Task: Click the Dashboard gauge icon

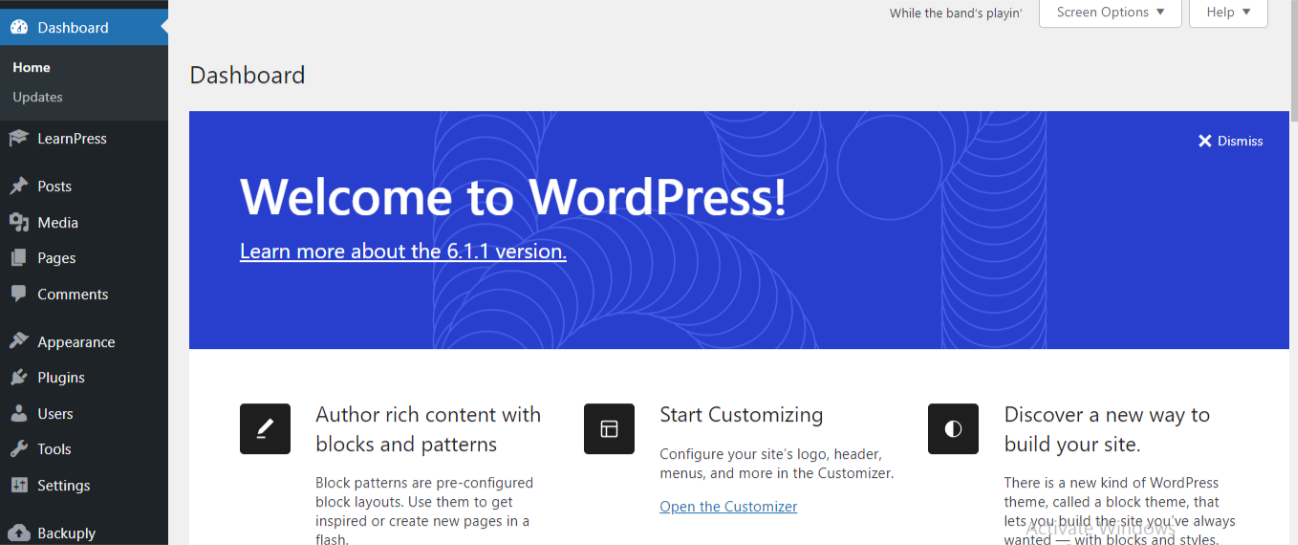Action: (19, 27)
